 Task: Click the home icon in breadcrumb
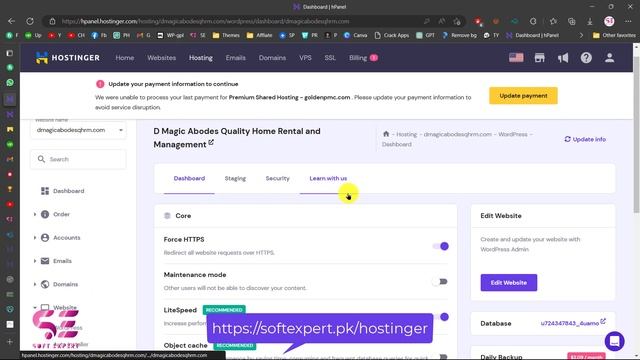[x=386, y=134]
